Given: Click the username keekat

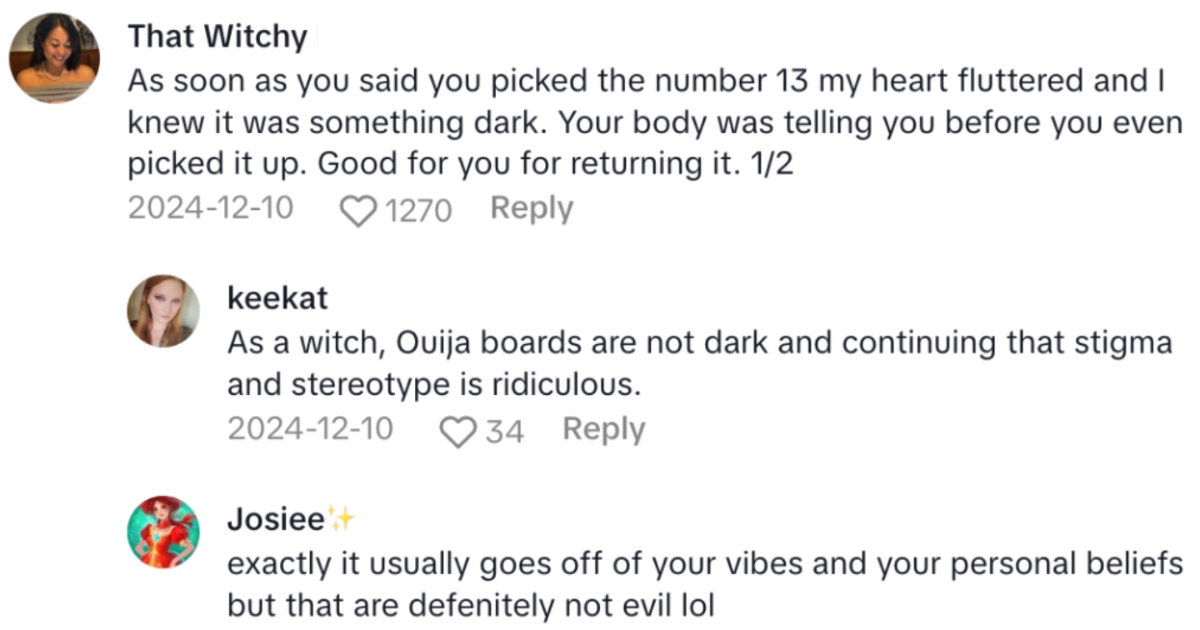Looking at the screenshot, I should (276, 297).
